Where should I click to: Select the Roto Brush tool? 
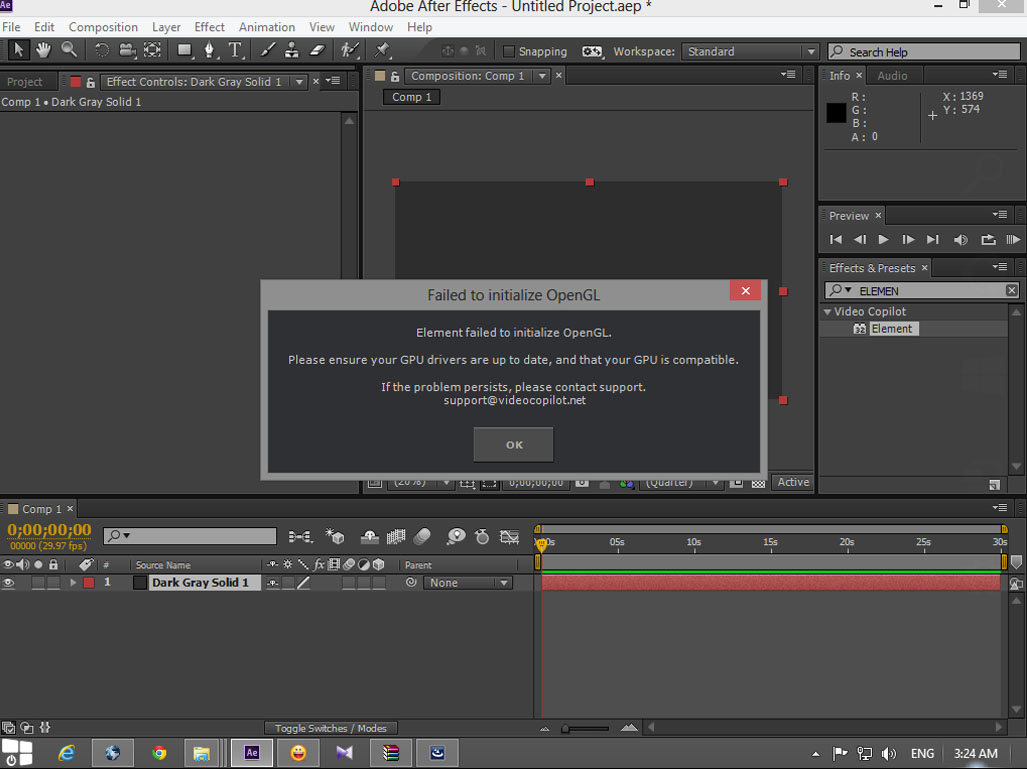pos(350,50)
